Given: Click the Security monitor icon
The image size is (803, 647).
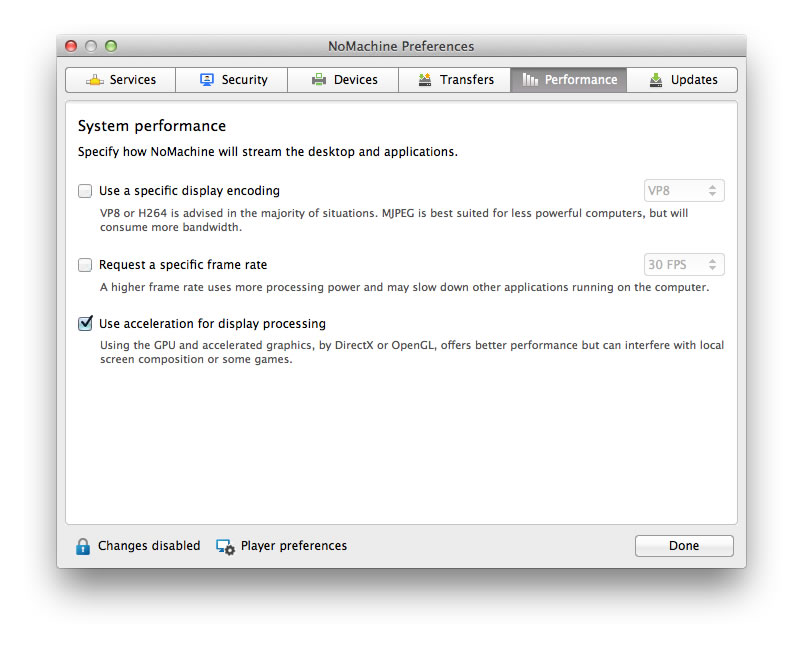Looking at the screenshot, I should pos(207,80).
